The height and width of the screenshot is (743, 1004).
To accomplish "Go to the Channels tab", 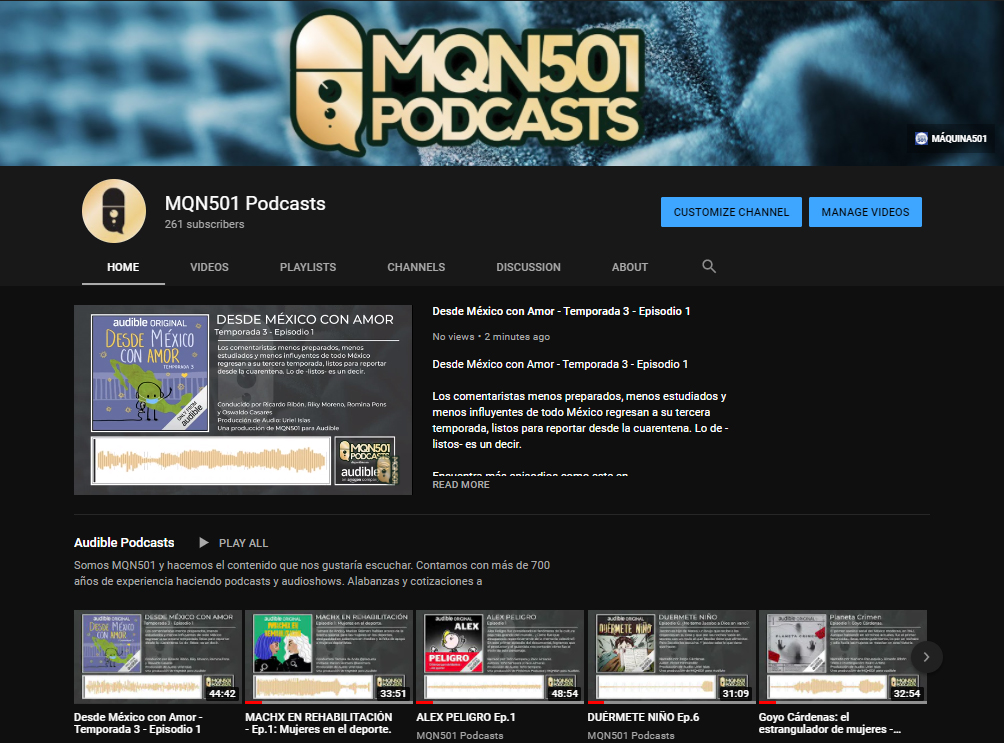I will click(416, 267).
